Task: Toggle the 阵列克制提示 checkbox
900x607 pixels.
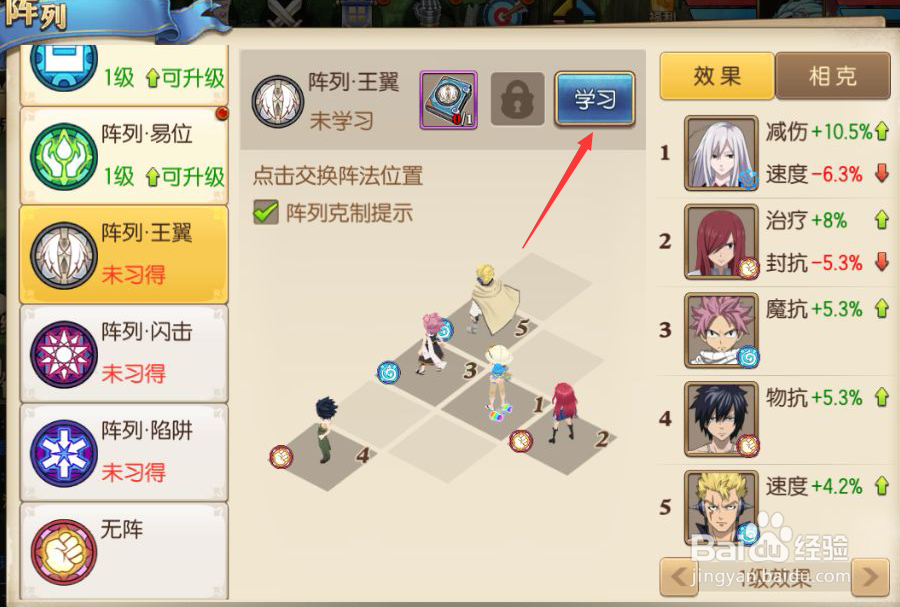Action: tap(266, 212)
